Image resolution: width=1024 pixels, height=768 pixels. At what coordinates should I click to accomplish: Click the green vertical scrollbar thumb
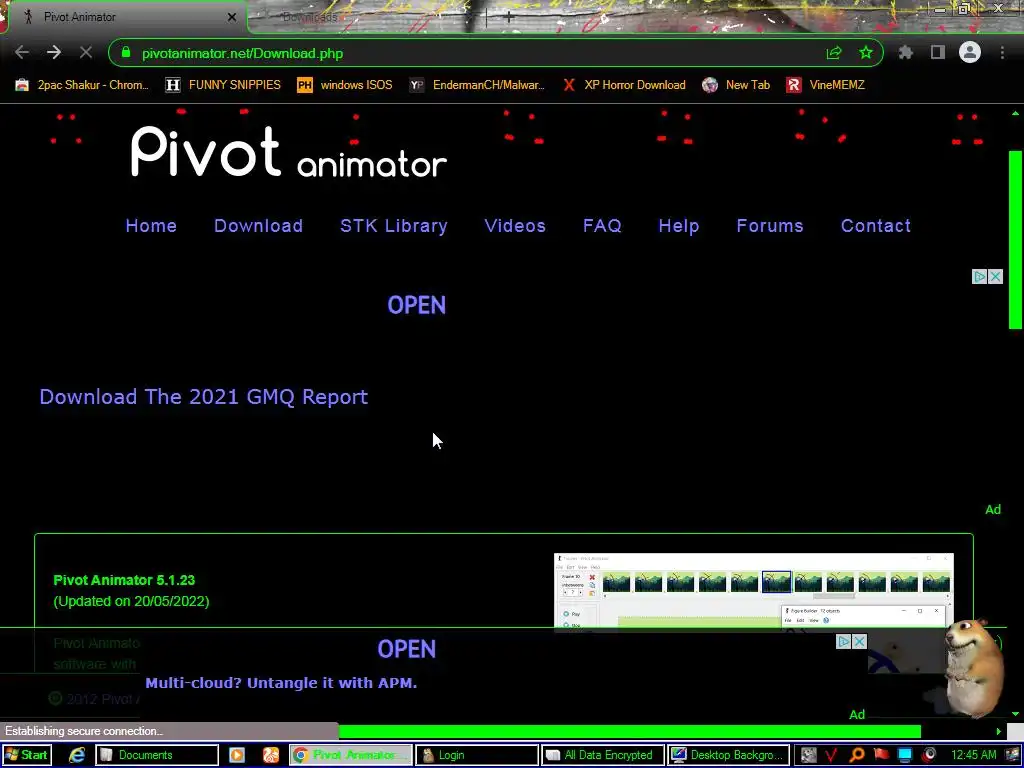(1016, 240)
